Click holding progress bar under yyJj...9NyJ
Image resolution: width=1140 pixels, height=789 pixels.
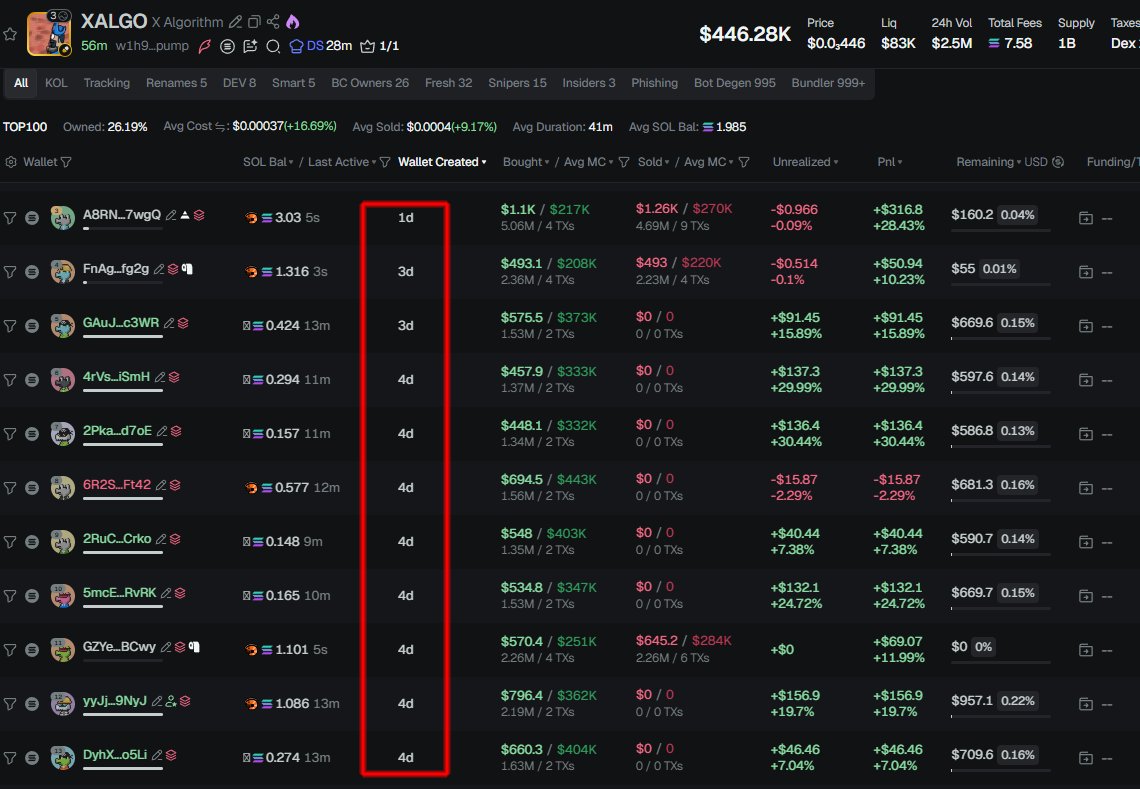click(122, 714)
